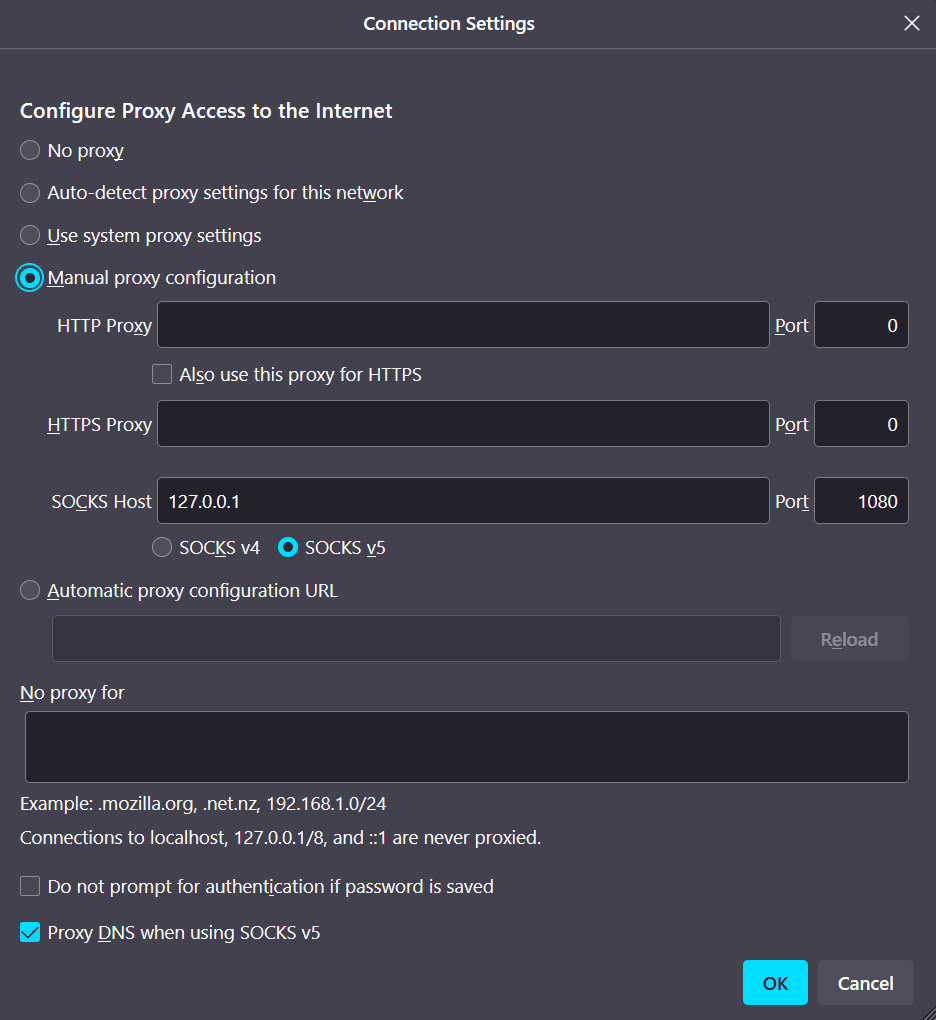The width and height of the screenshot is (936, 1020).
Task: Select Manual proxy configuration radio button
Action: pos(30,278)
